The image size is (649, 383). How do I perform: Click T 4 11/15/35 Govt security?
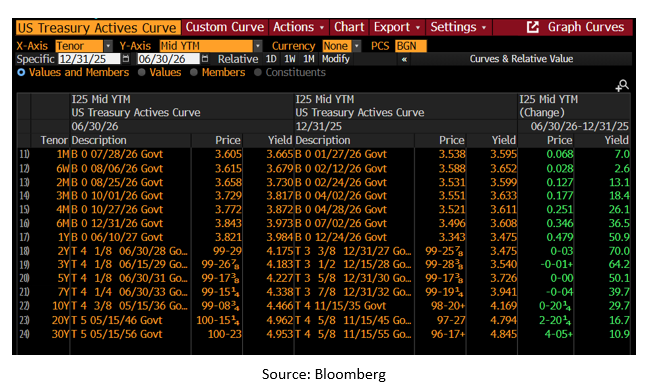[x=341, y=306]
